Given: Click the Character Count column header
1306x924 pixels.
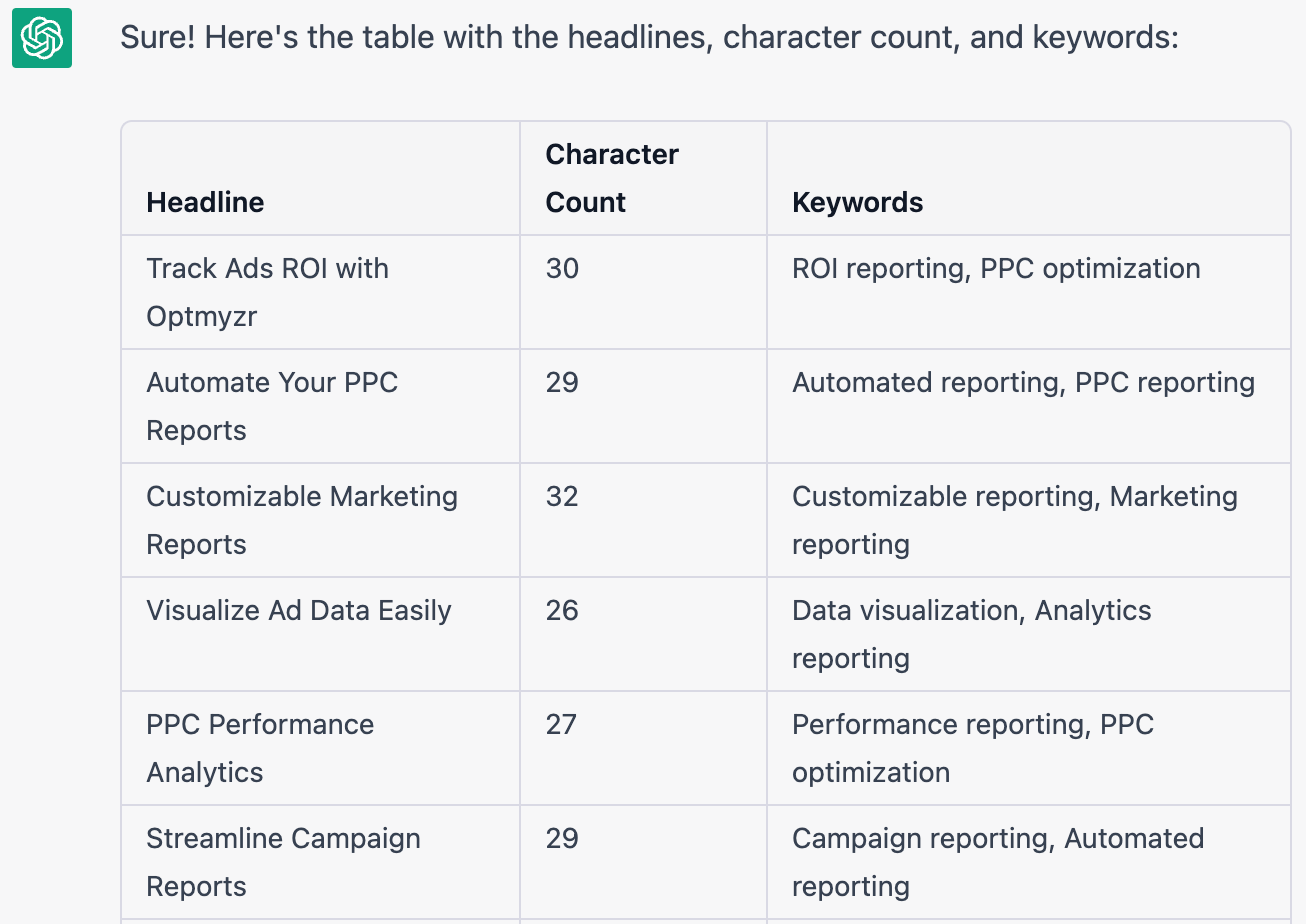Looking at the screenshot, I should click(611, 178).
